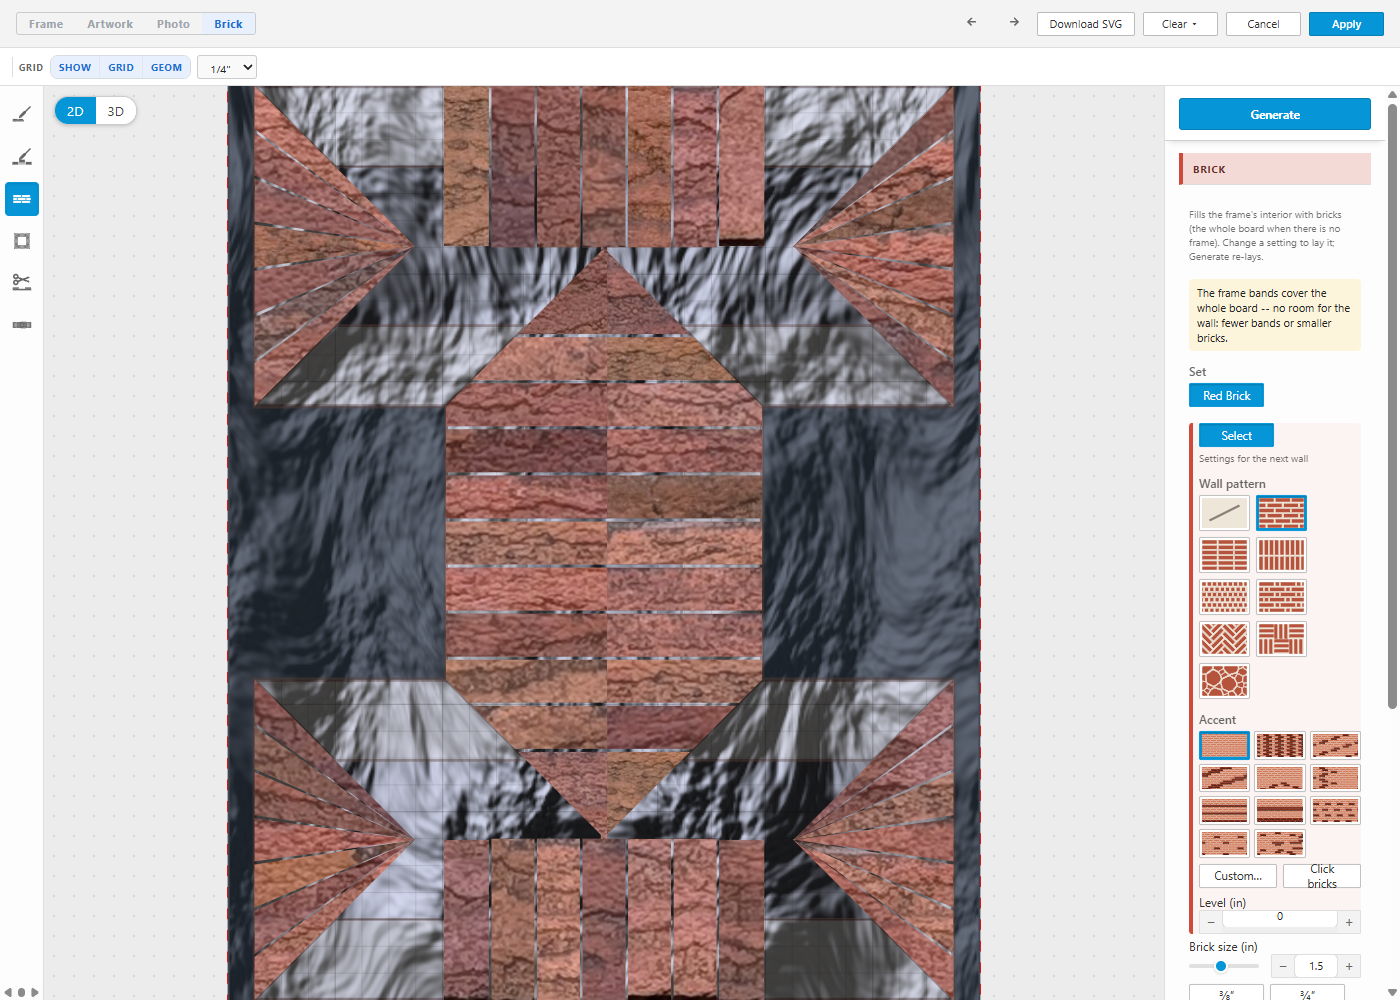Image resolution: width=1400 pixels, height=1000 pixels.
Task: Choose the random stone wall pattern
Action: 1224,681
